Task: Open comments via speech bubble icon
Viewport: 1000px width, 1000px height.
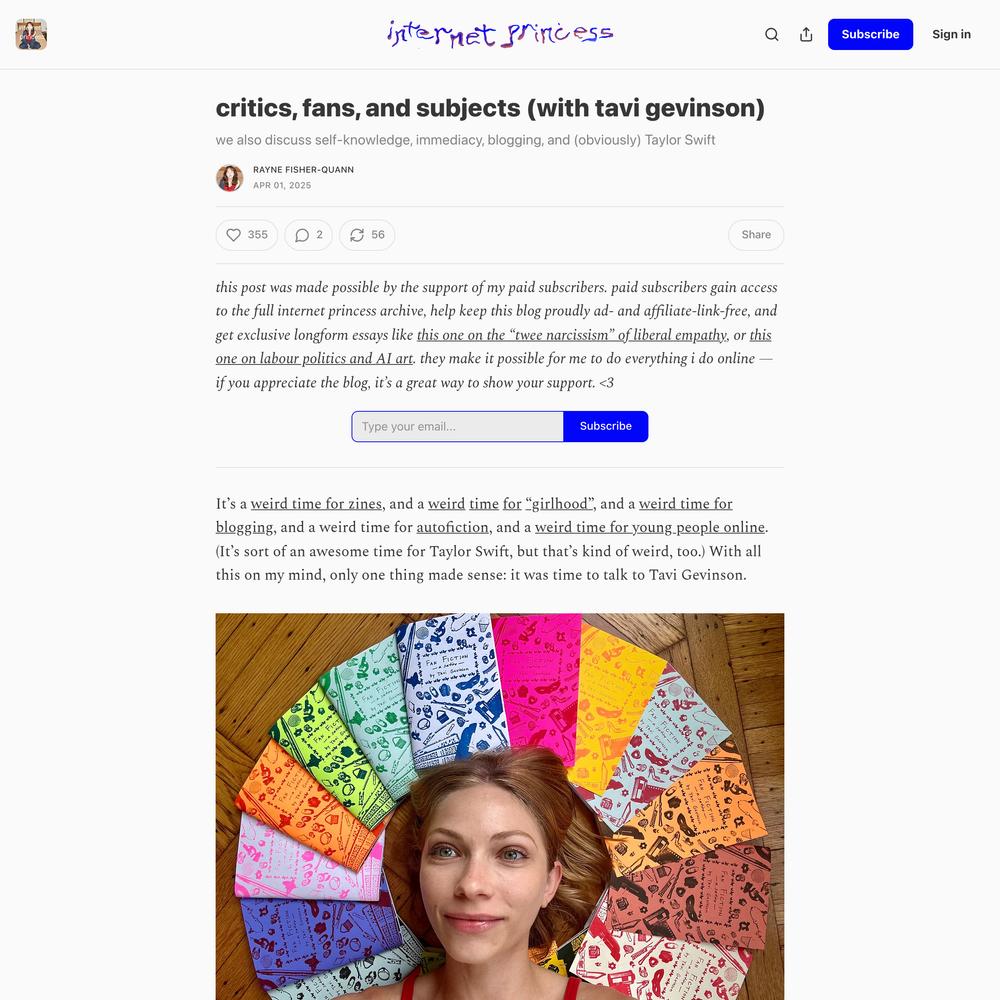Action: pos(308,235)
